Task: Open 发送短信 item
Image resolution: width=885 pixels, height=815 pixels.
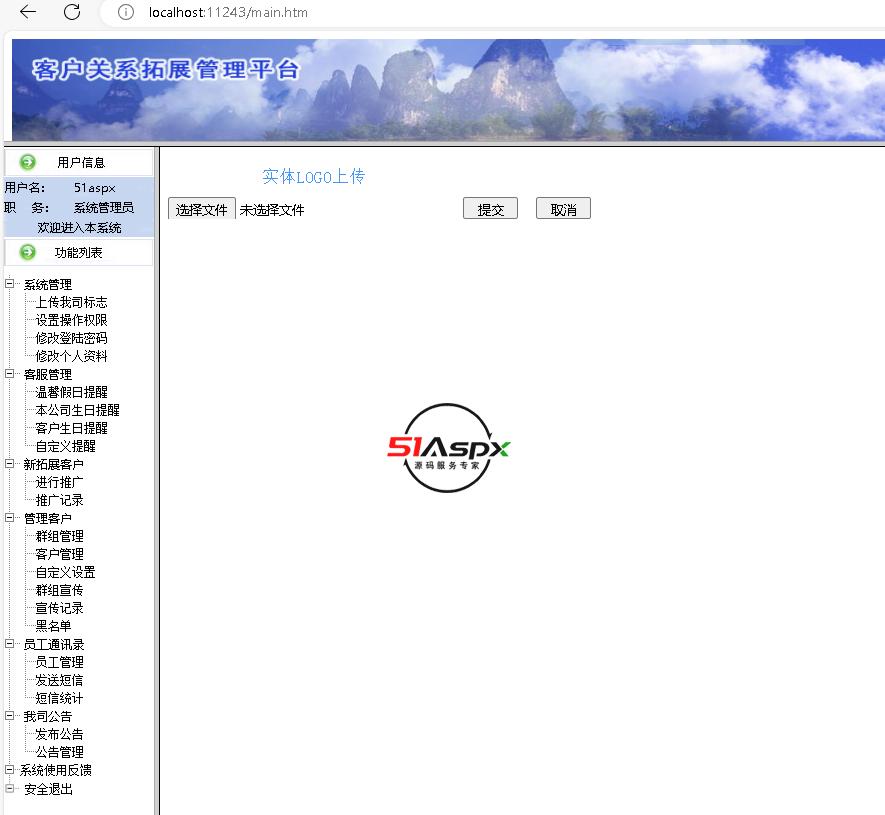Action: 59,680
